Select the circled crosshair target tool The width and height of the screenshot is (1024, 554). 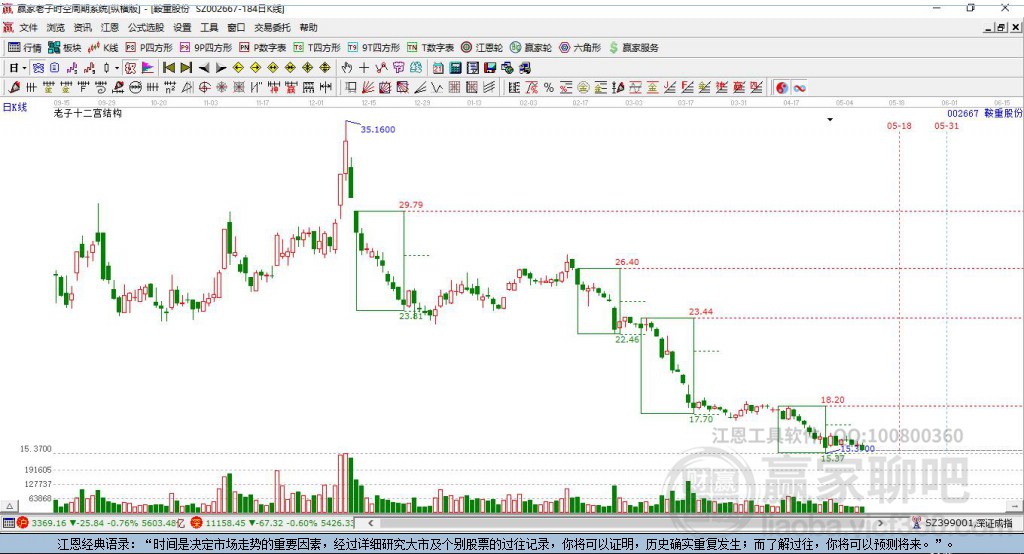click(x=204, y=88)
